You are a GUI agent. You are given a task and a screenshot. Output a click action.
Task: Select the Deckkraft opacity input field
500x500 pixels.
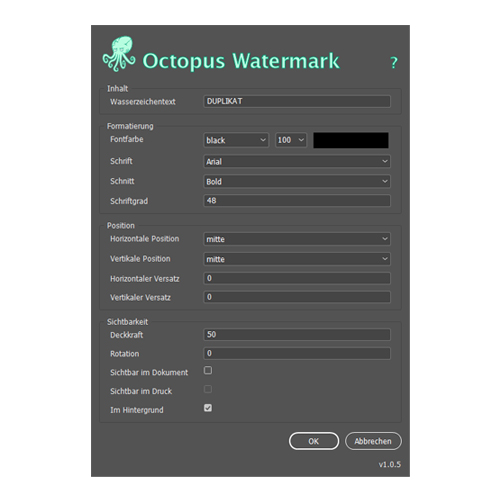coord(297,335)
